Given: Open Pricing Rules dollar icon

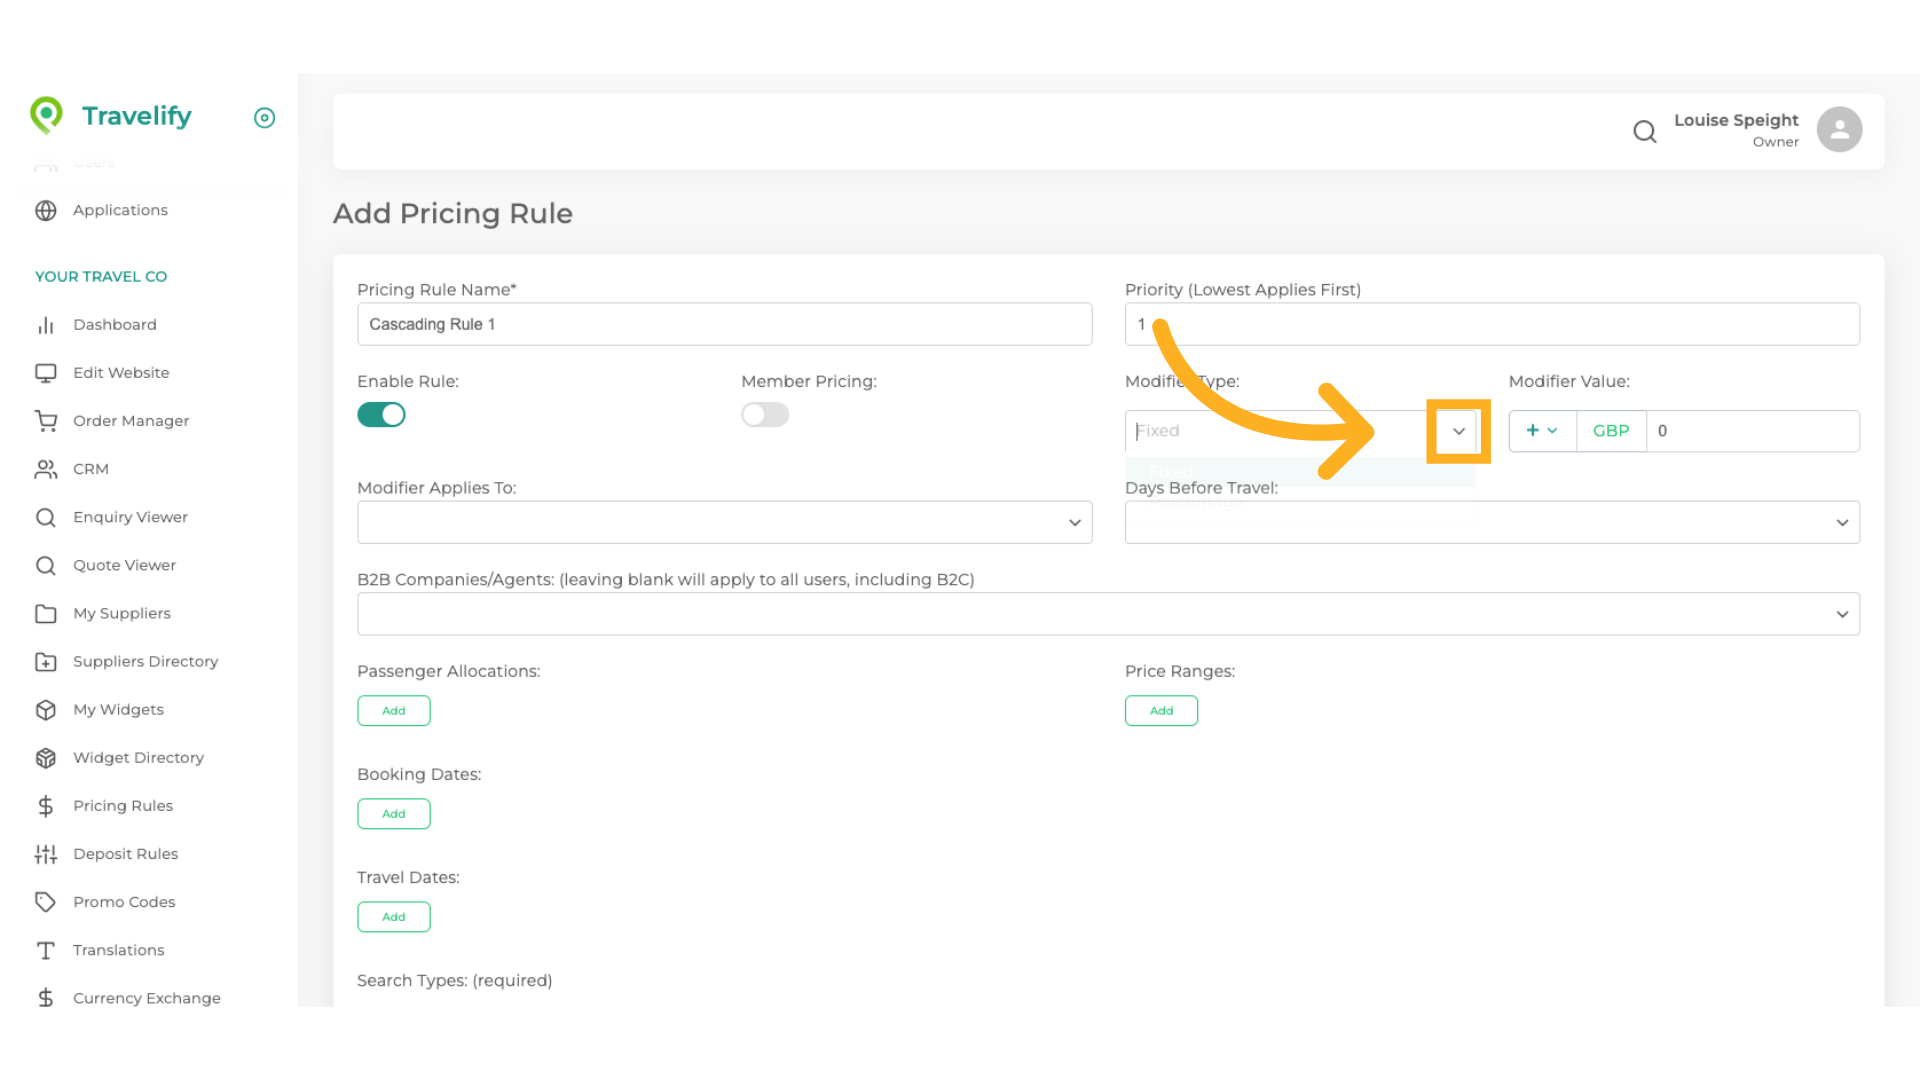Looking at the screenshot, I should coord(46,806).
